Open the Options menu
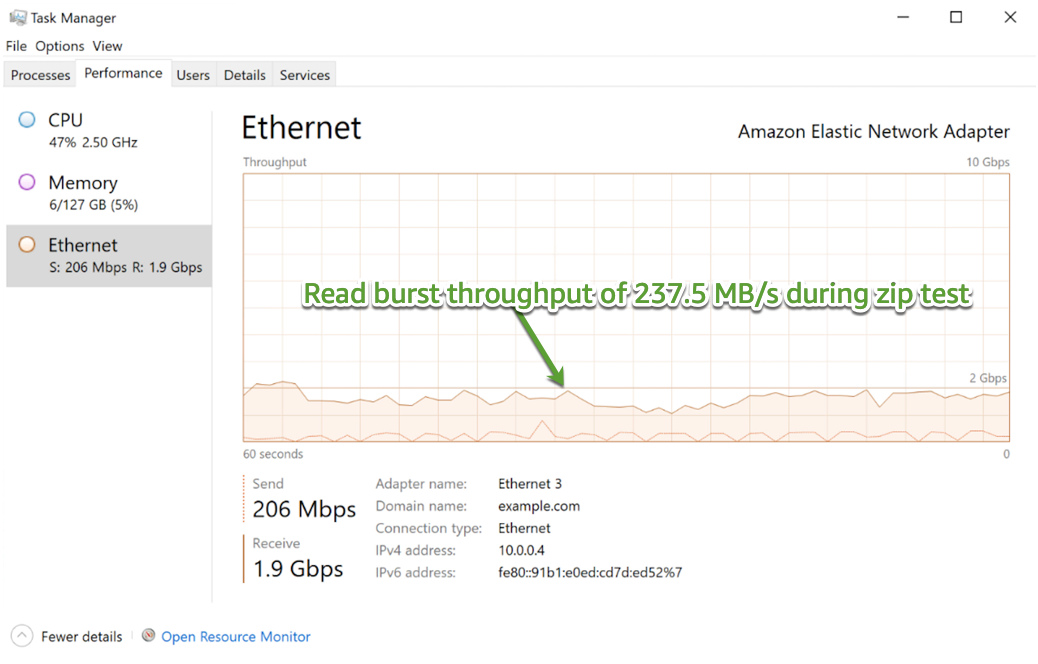The width and height of the screenshot is (1038, 664). tap(60, 46)
